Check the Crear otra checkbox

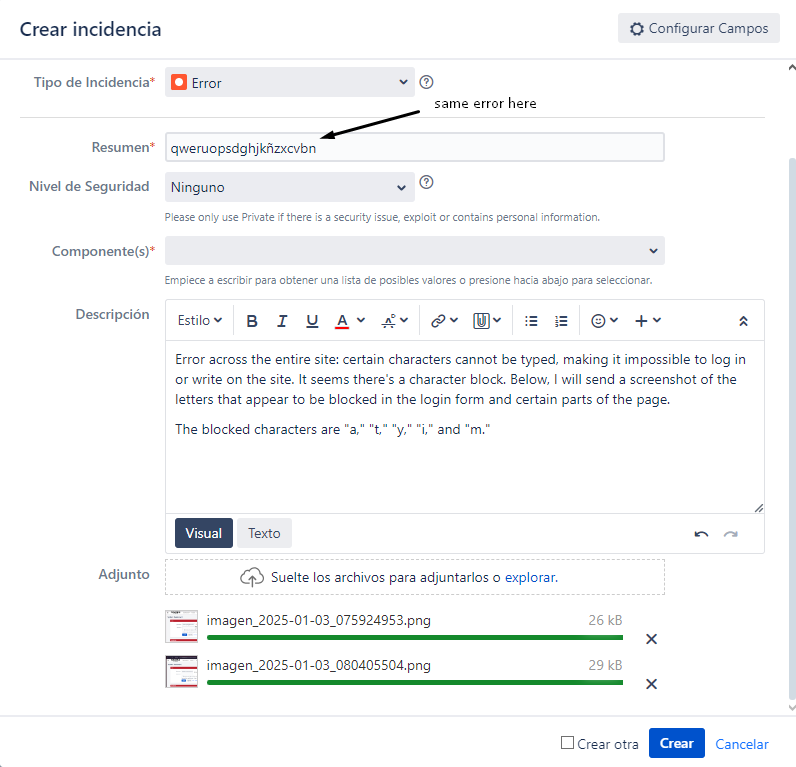[x=567, y=743]
